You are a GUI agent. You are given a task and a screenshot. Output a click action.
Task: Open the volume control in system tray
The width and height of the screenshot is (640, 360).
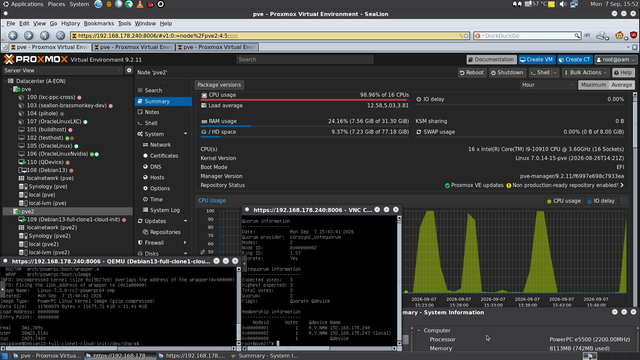tap(563, 4)
